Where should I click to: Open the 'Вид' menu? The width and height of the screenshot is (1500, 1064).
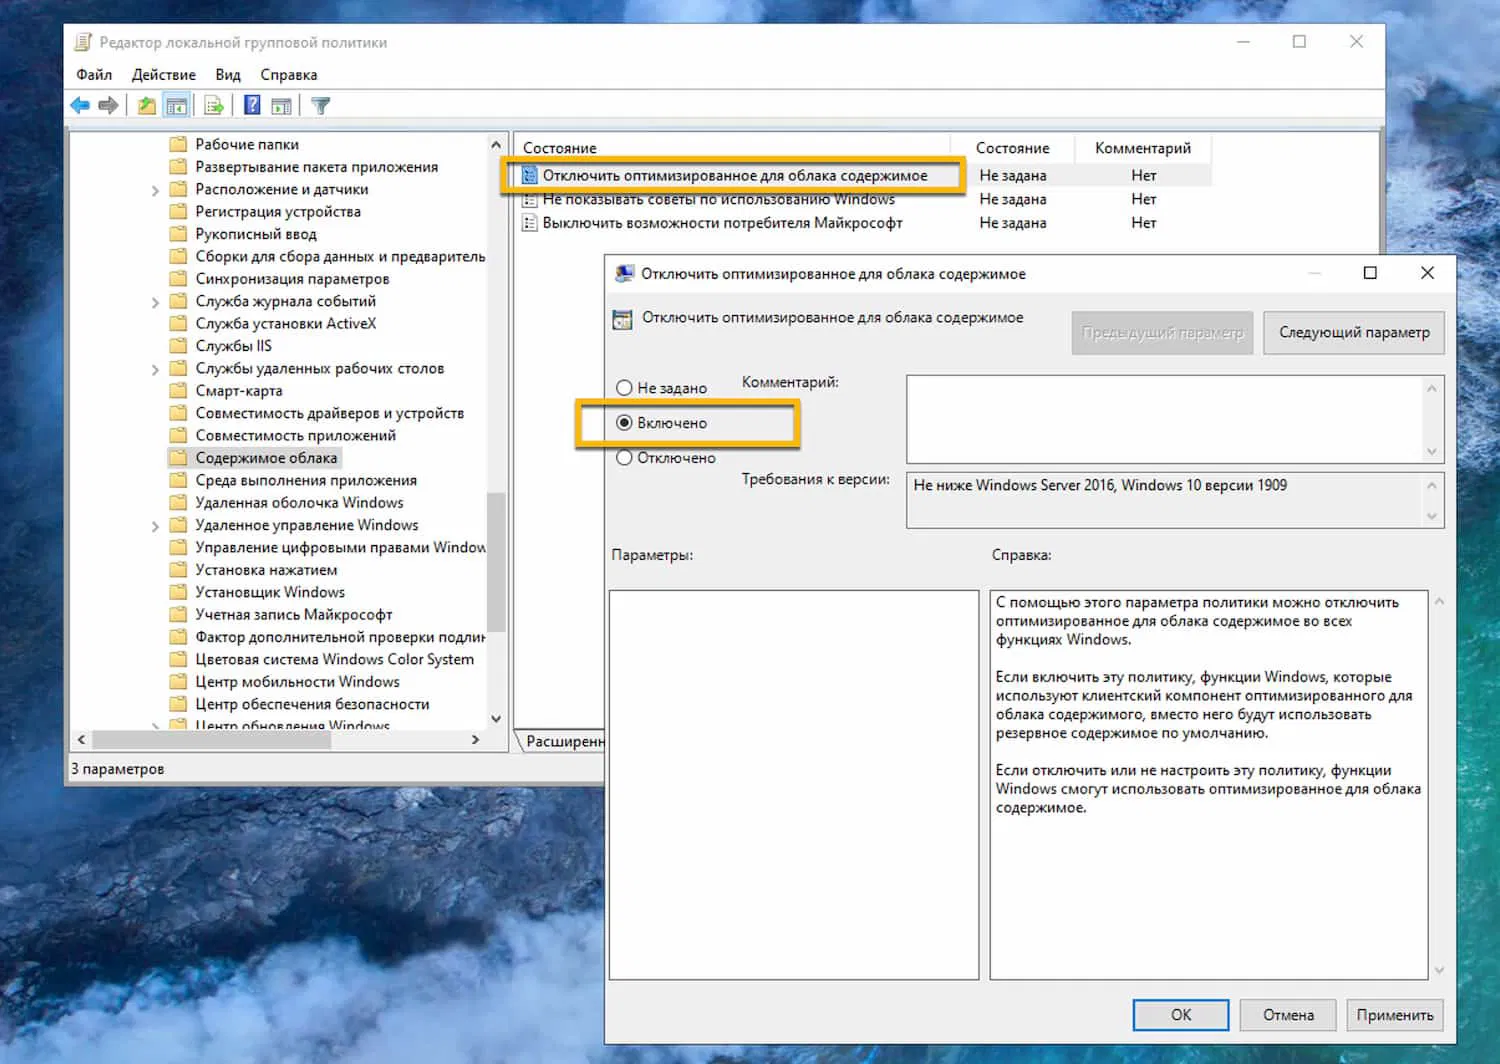pyautogui.click(x=228, y=75)
